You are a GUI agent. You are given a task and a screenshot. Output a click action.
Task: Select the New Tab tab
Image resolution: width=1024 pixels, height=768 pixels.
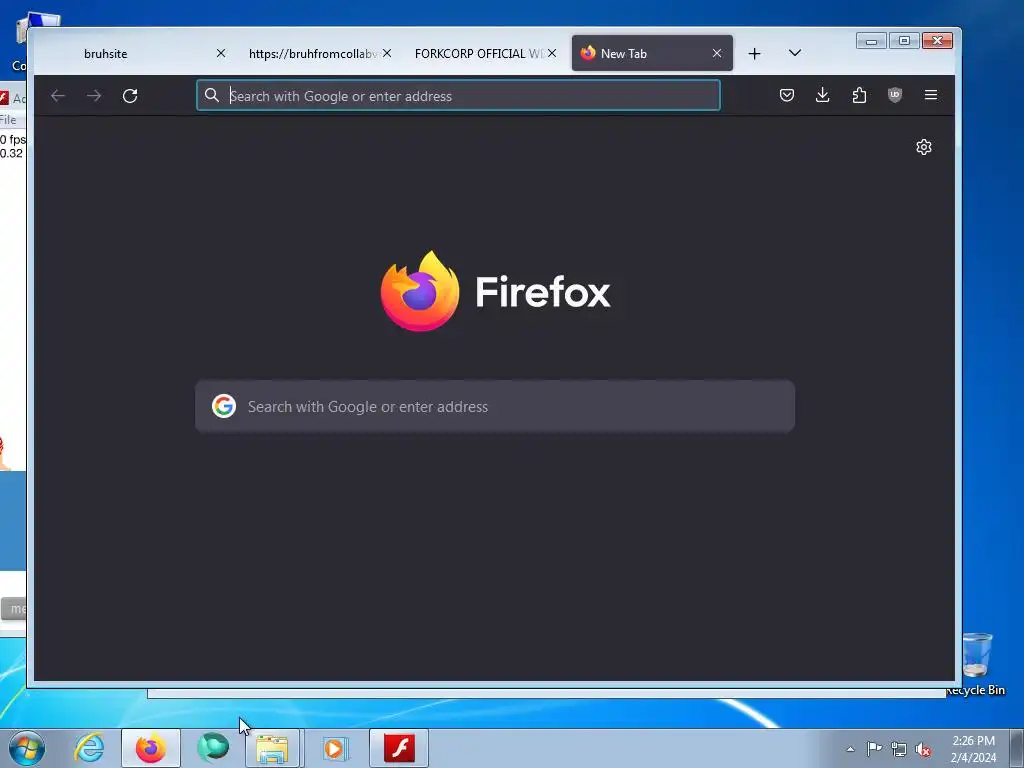pos(652,54)
